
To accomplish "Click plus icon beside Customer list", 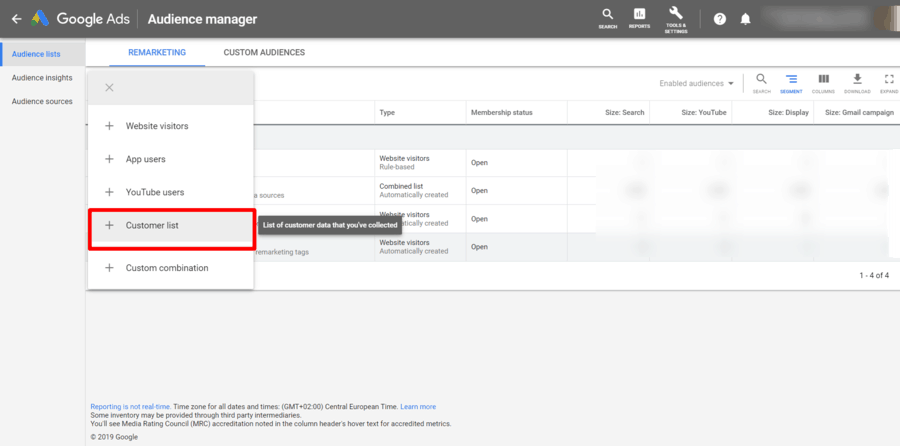I will click(x=109, y=226).
